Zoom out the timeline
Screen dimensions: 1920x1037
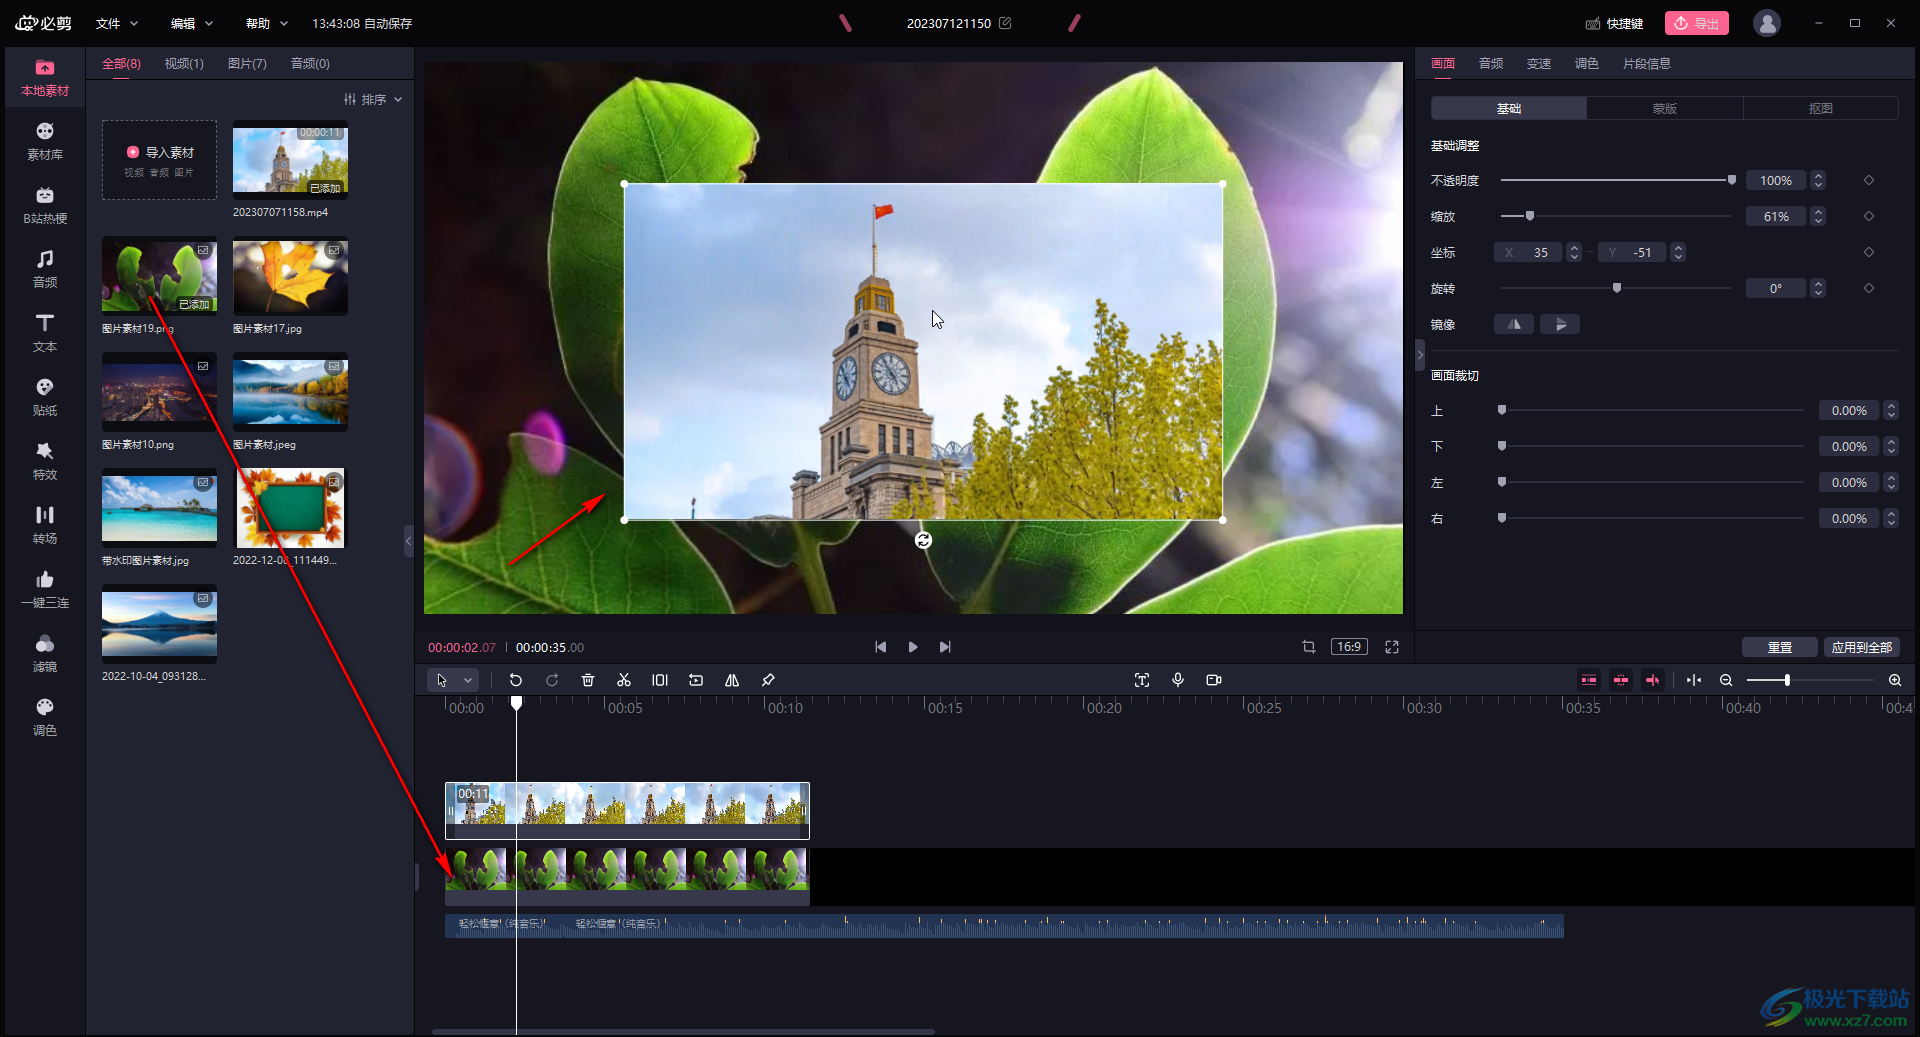pyautogui.click(x=1726, y=680)
